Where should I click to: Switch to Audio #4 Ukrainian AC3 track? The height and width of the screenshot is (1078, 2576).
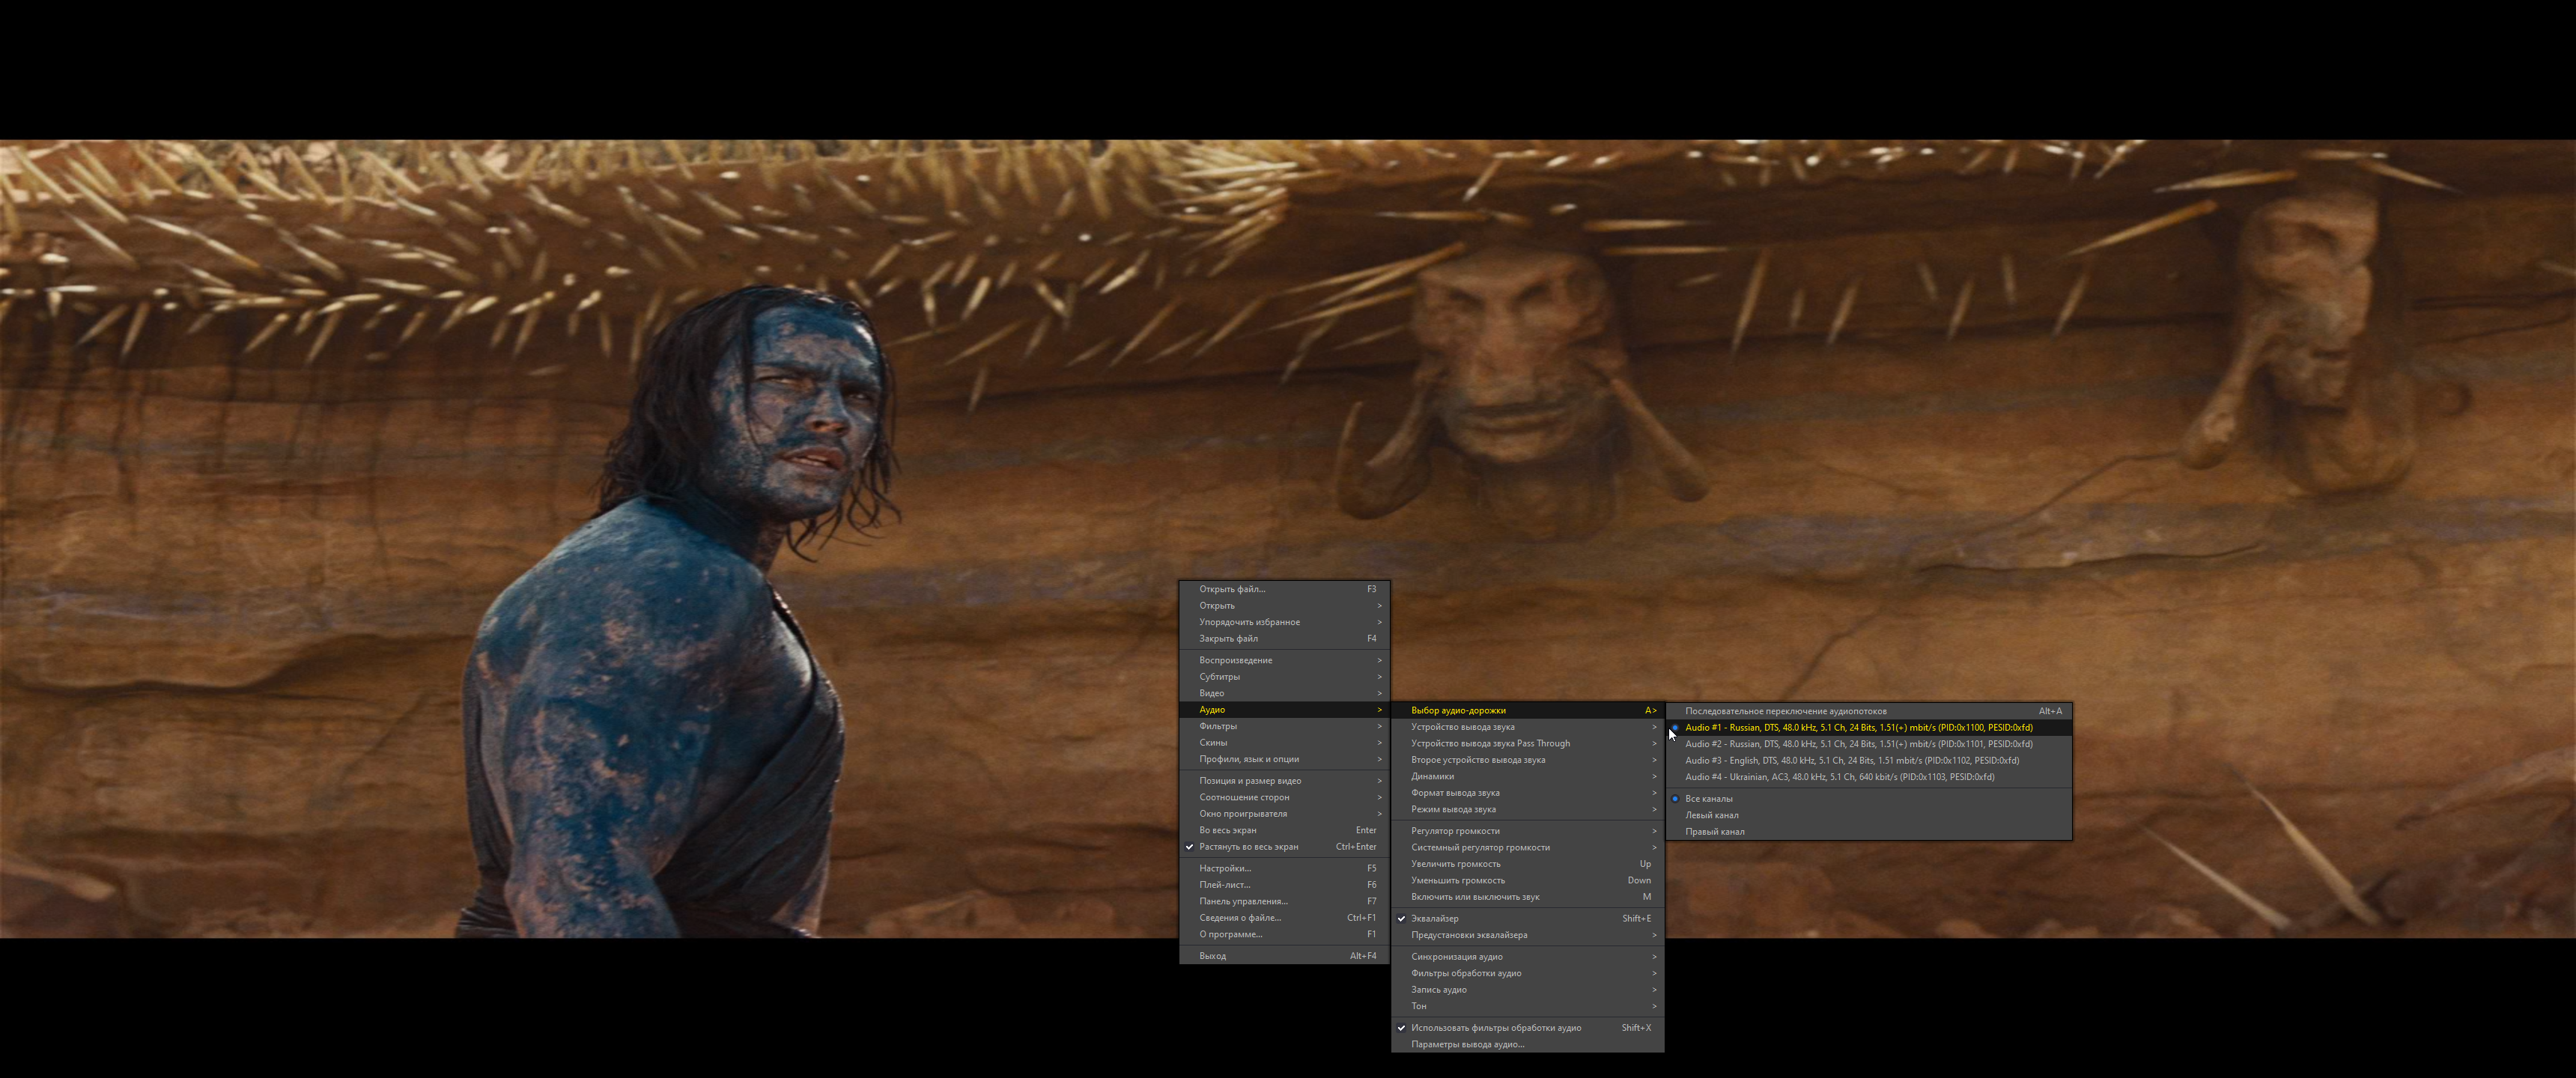(1869, 777)
